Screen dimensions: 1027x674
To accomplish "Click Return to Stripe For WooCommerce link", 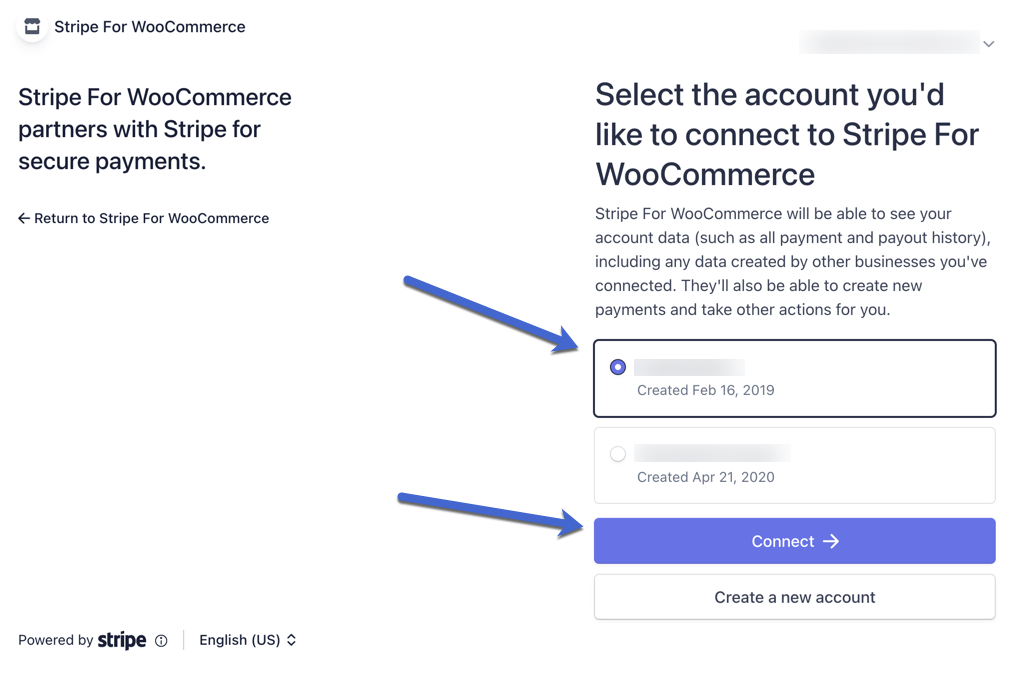I will coord(143,218).
